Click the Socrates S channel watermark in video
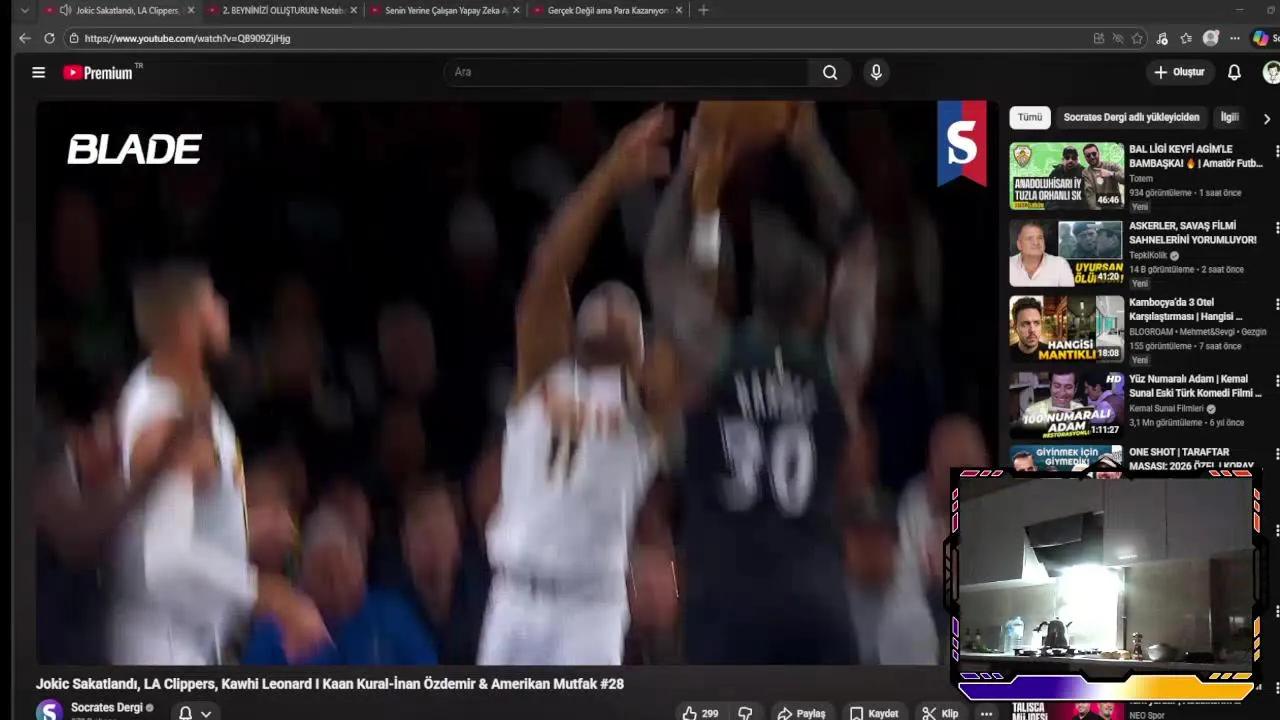The image size is (1280, 720). click(x=961, y=143)
